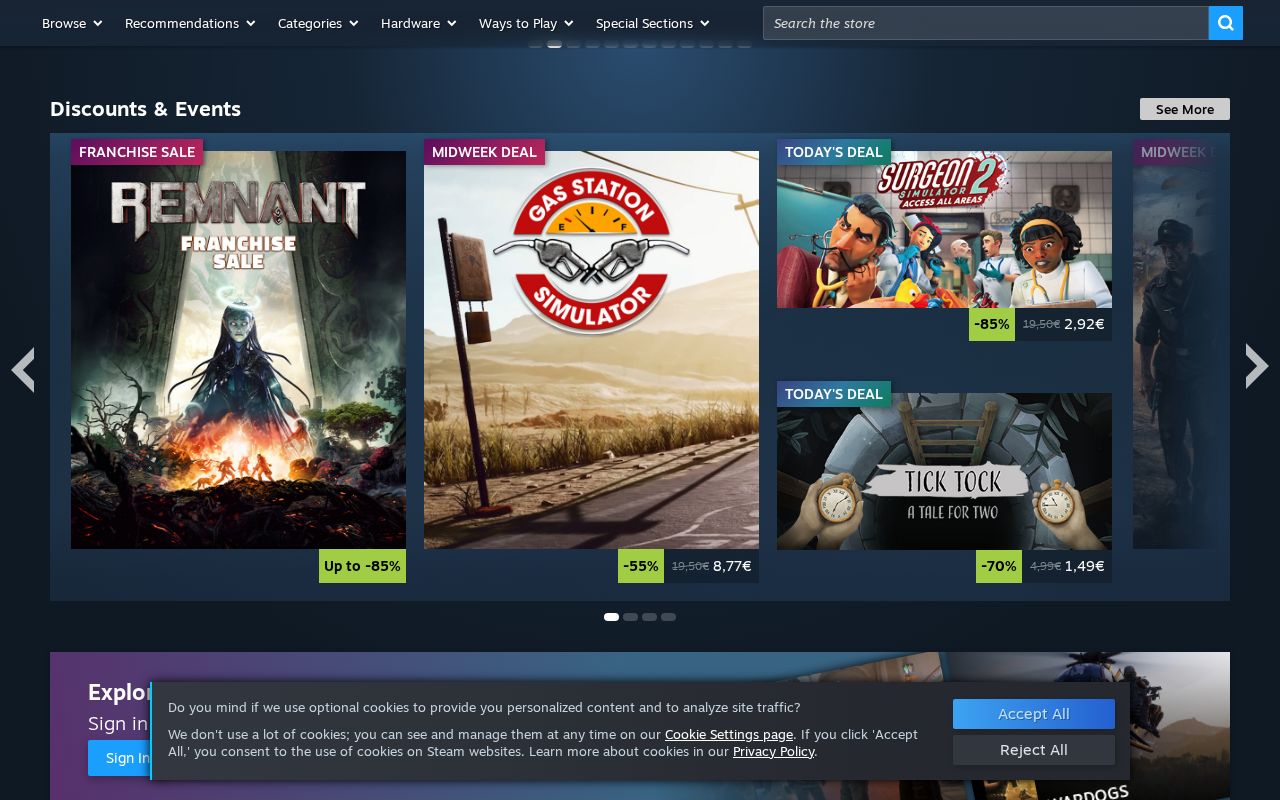
Task: Open the Surgeon Simulator 2 banner
Action: pyautogui.click(x=944, y=229)
